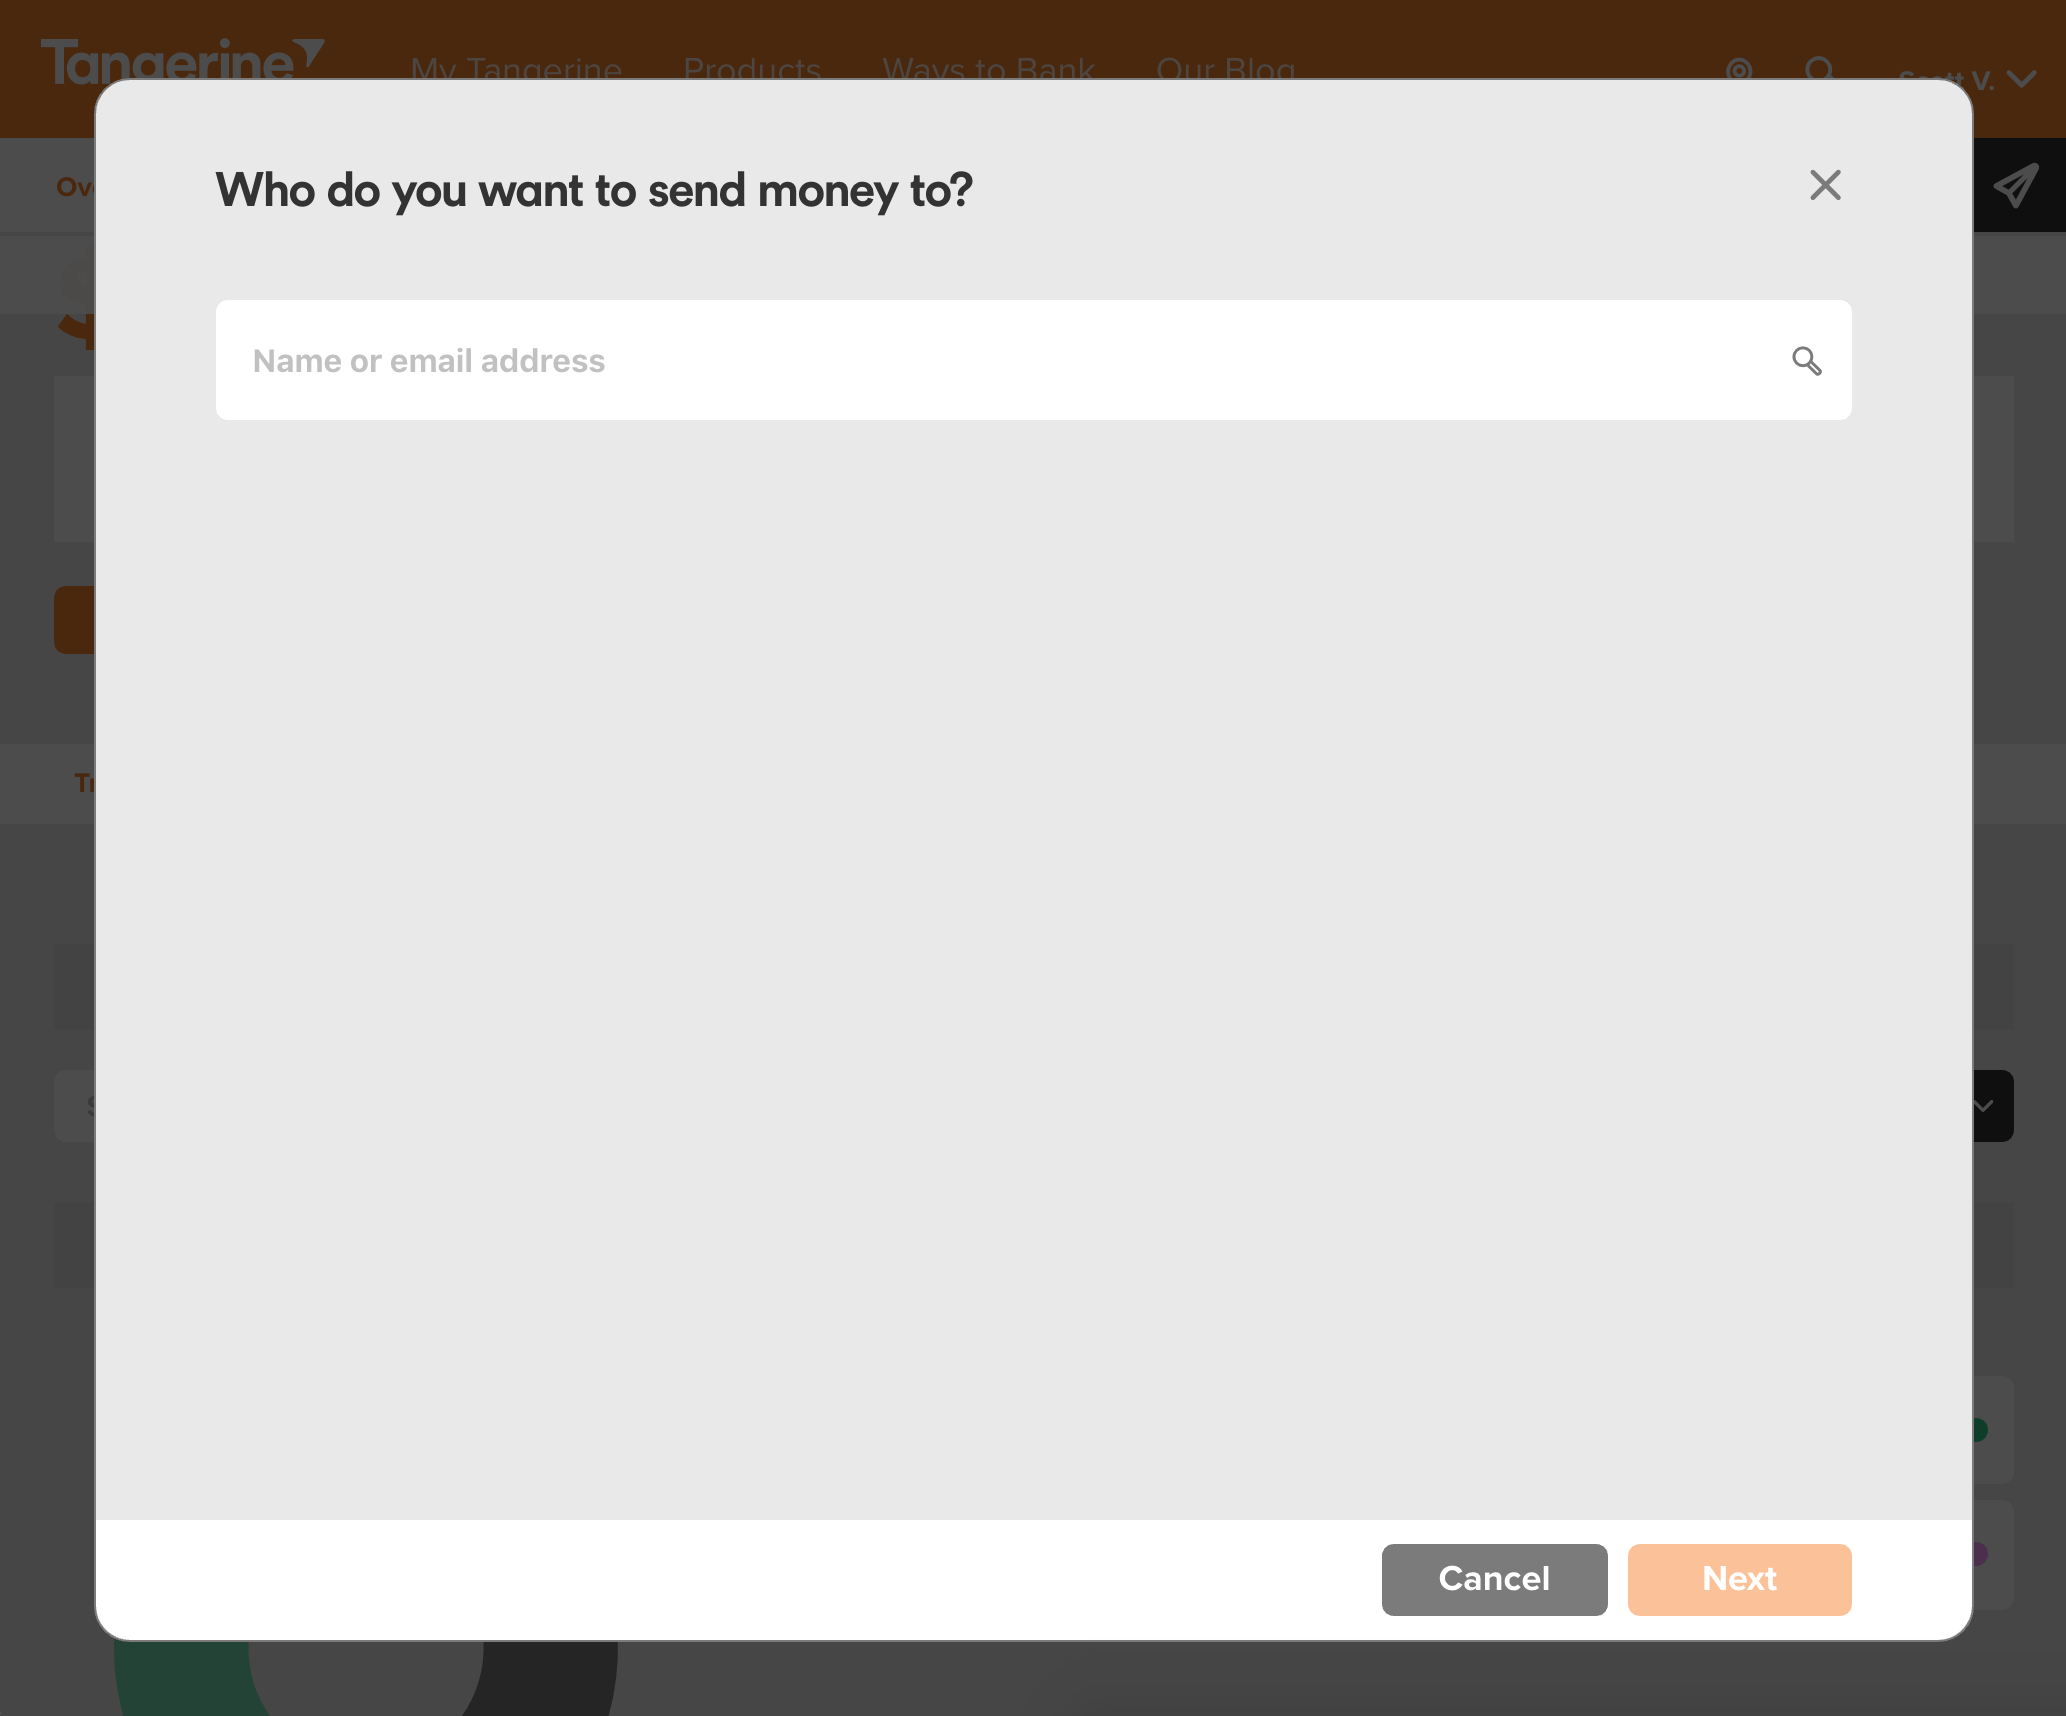The height and width of the screenshot is (1716, 2066).
Task: Click the close X button on modal
Action: pyautogui.click(x=1824, y=184)
